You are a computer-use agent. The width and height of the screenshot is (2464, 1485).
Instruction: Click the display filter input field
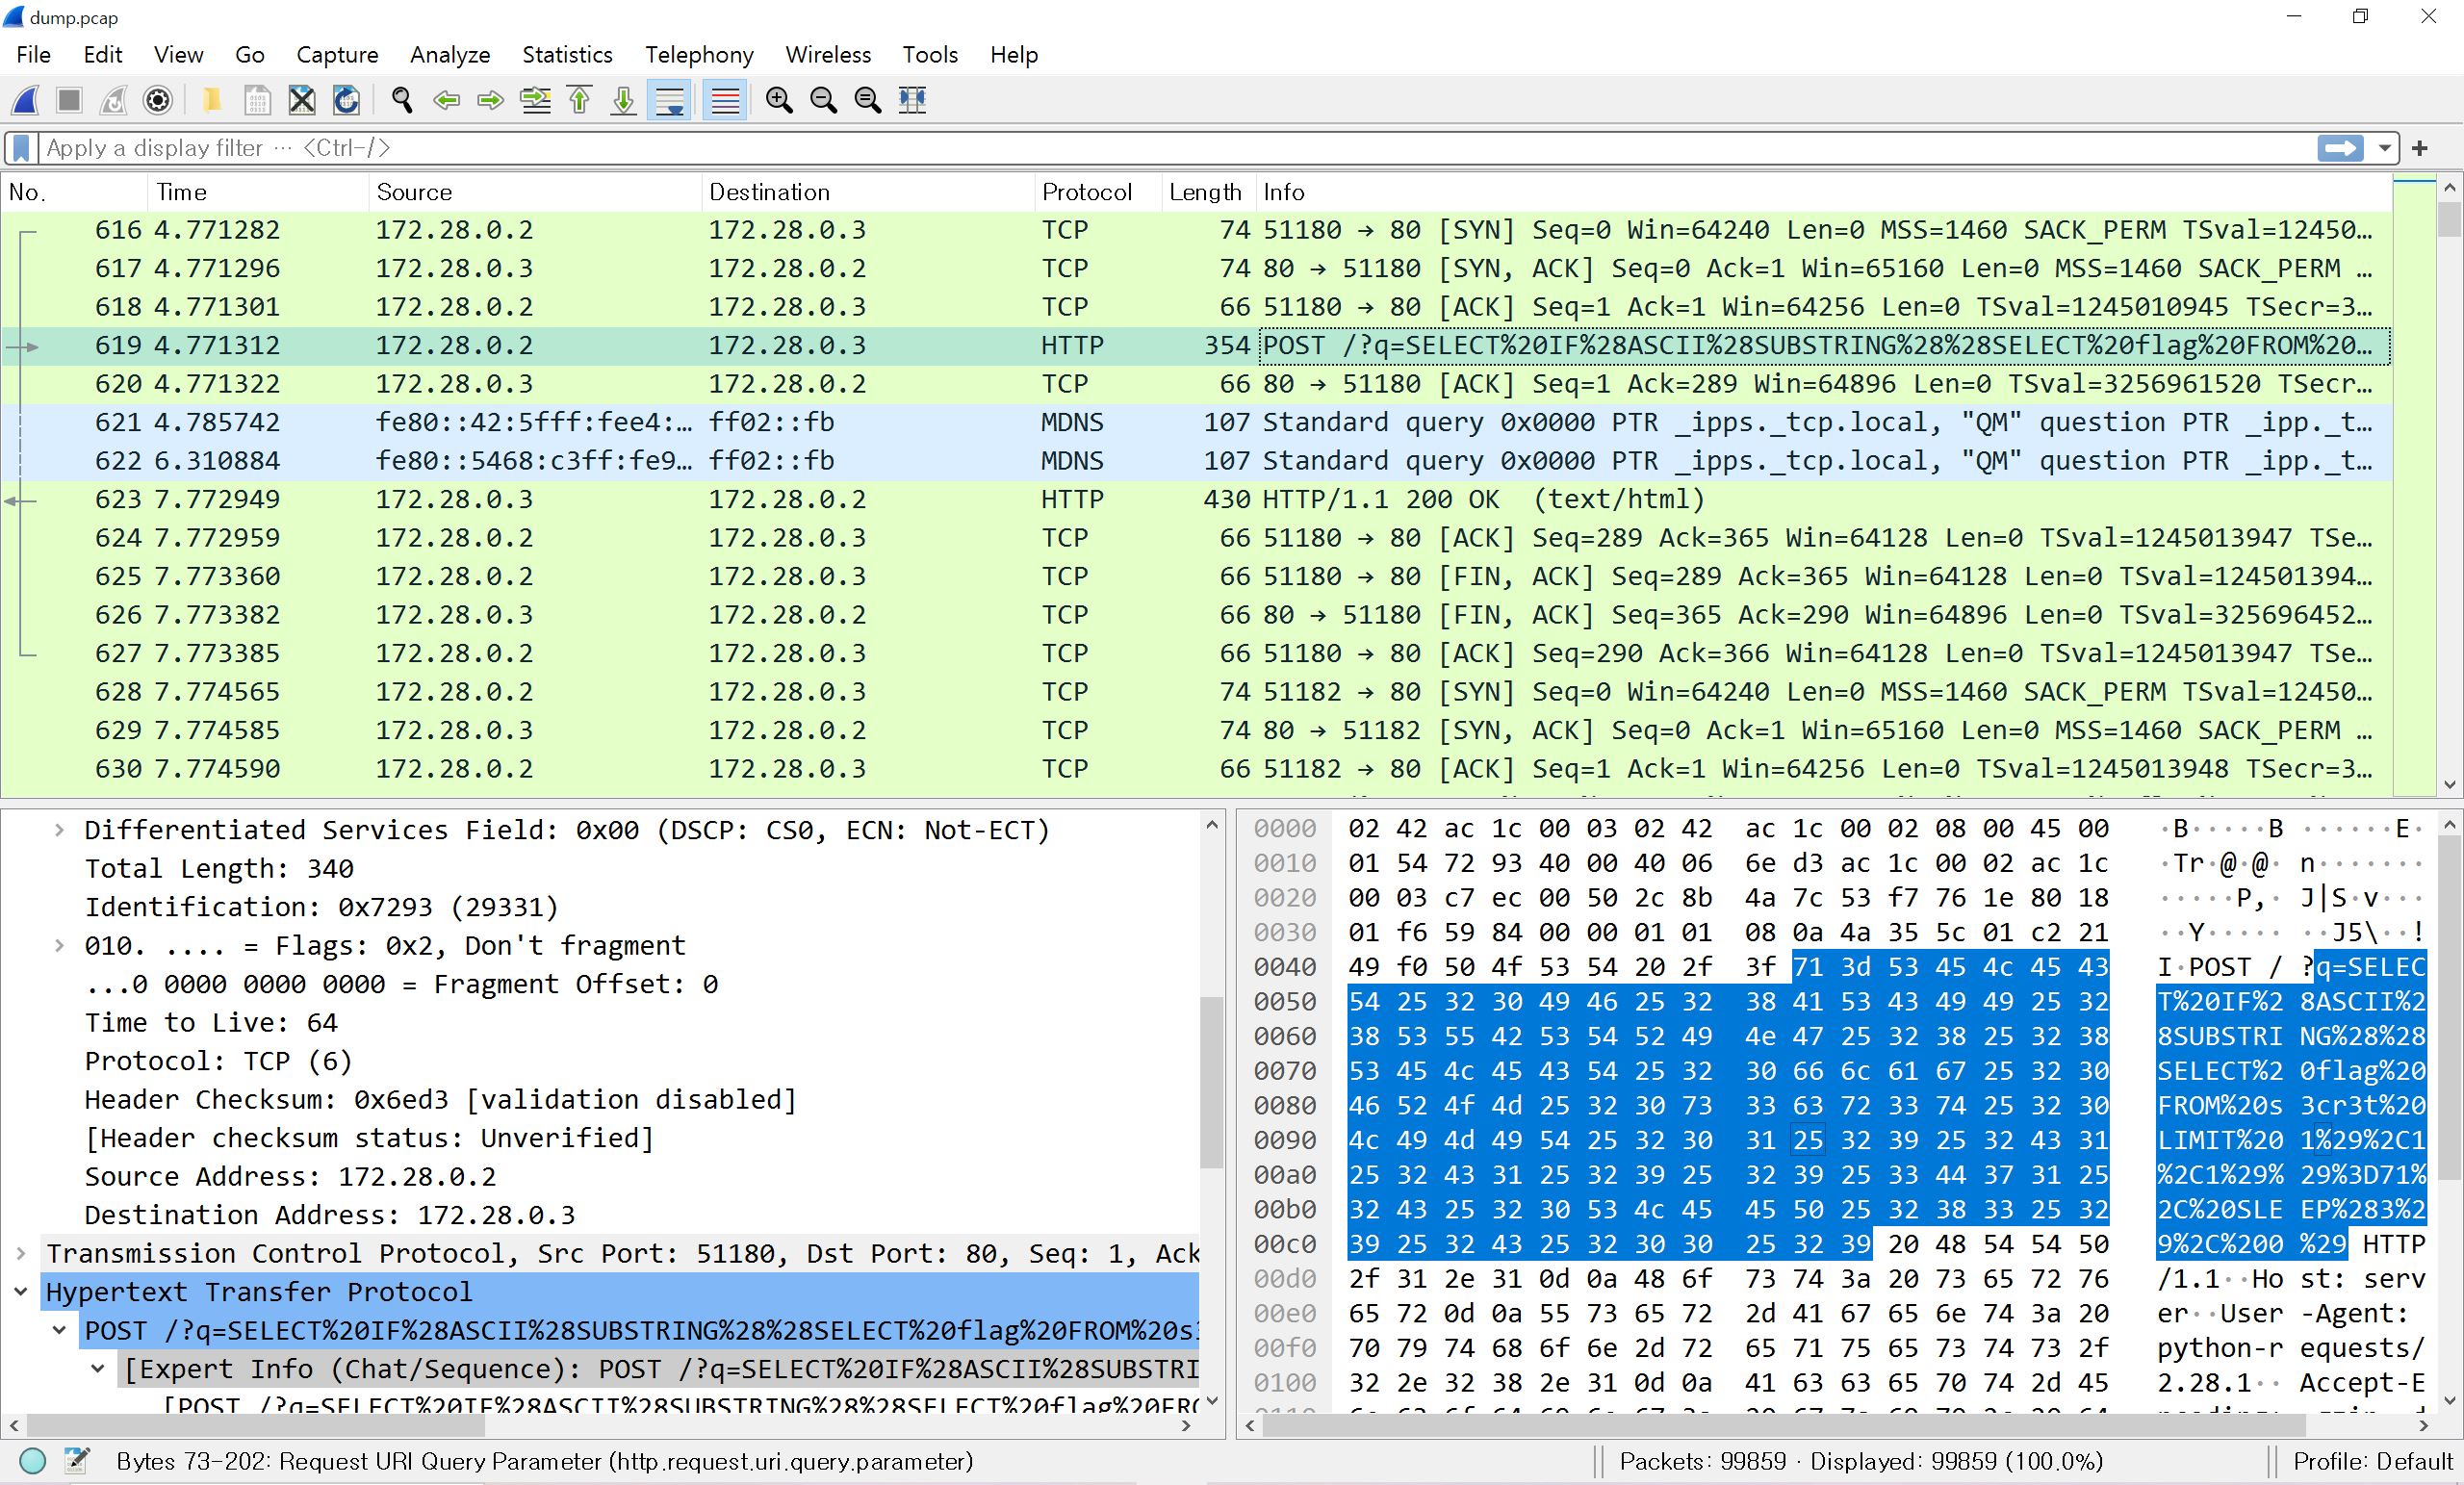point(1170,148)
